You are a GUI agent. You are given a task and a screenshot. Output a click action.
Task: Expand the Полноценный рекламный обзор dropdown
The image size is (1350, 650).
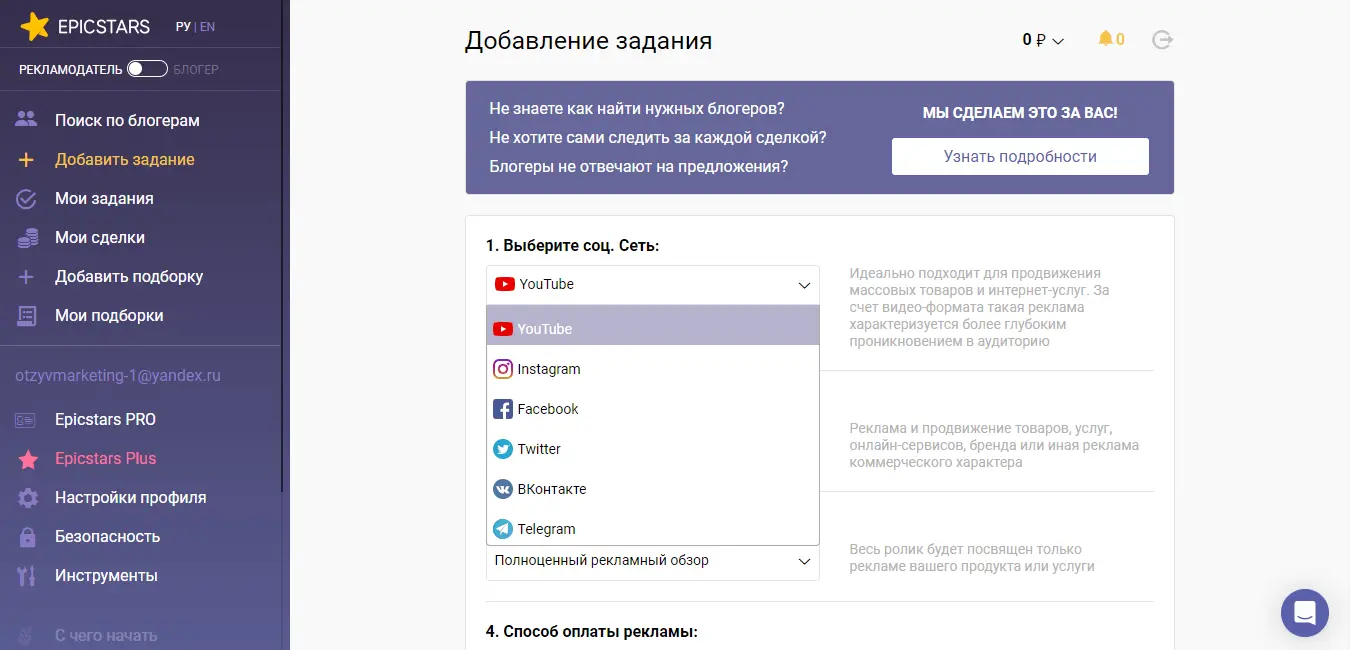click(x=652, y=561)
